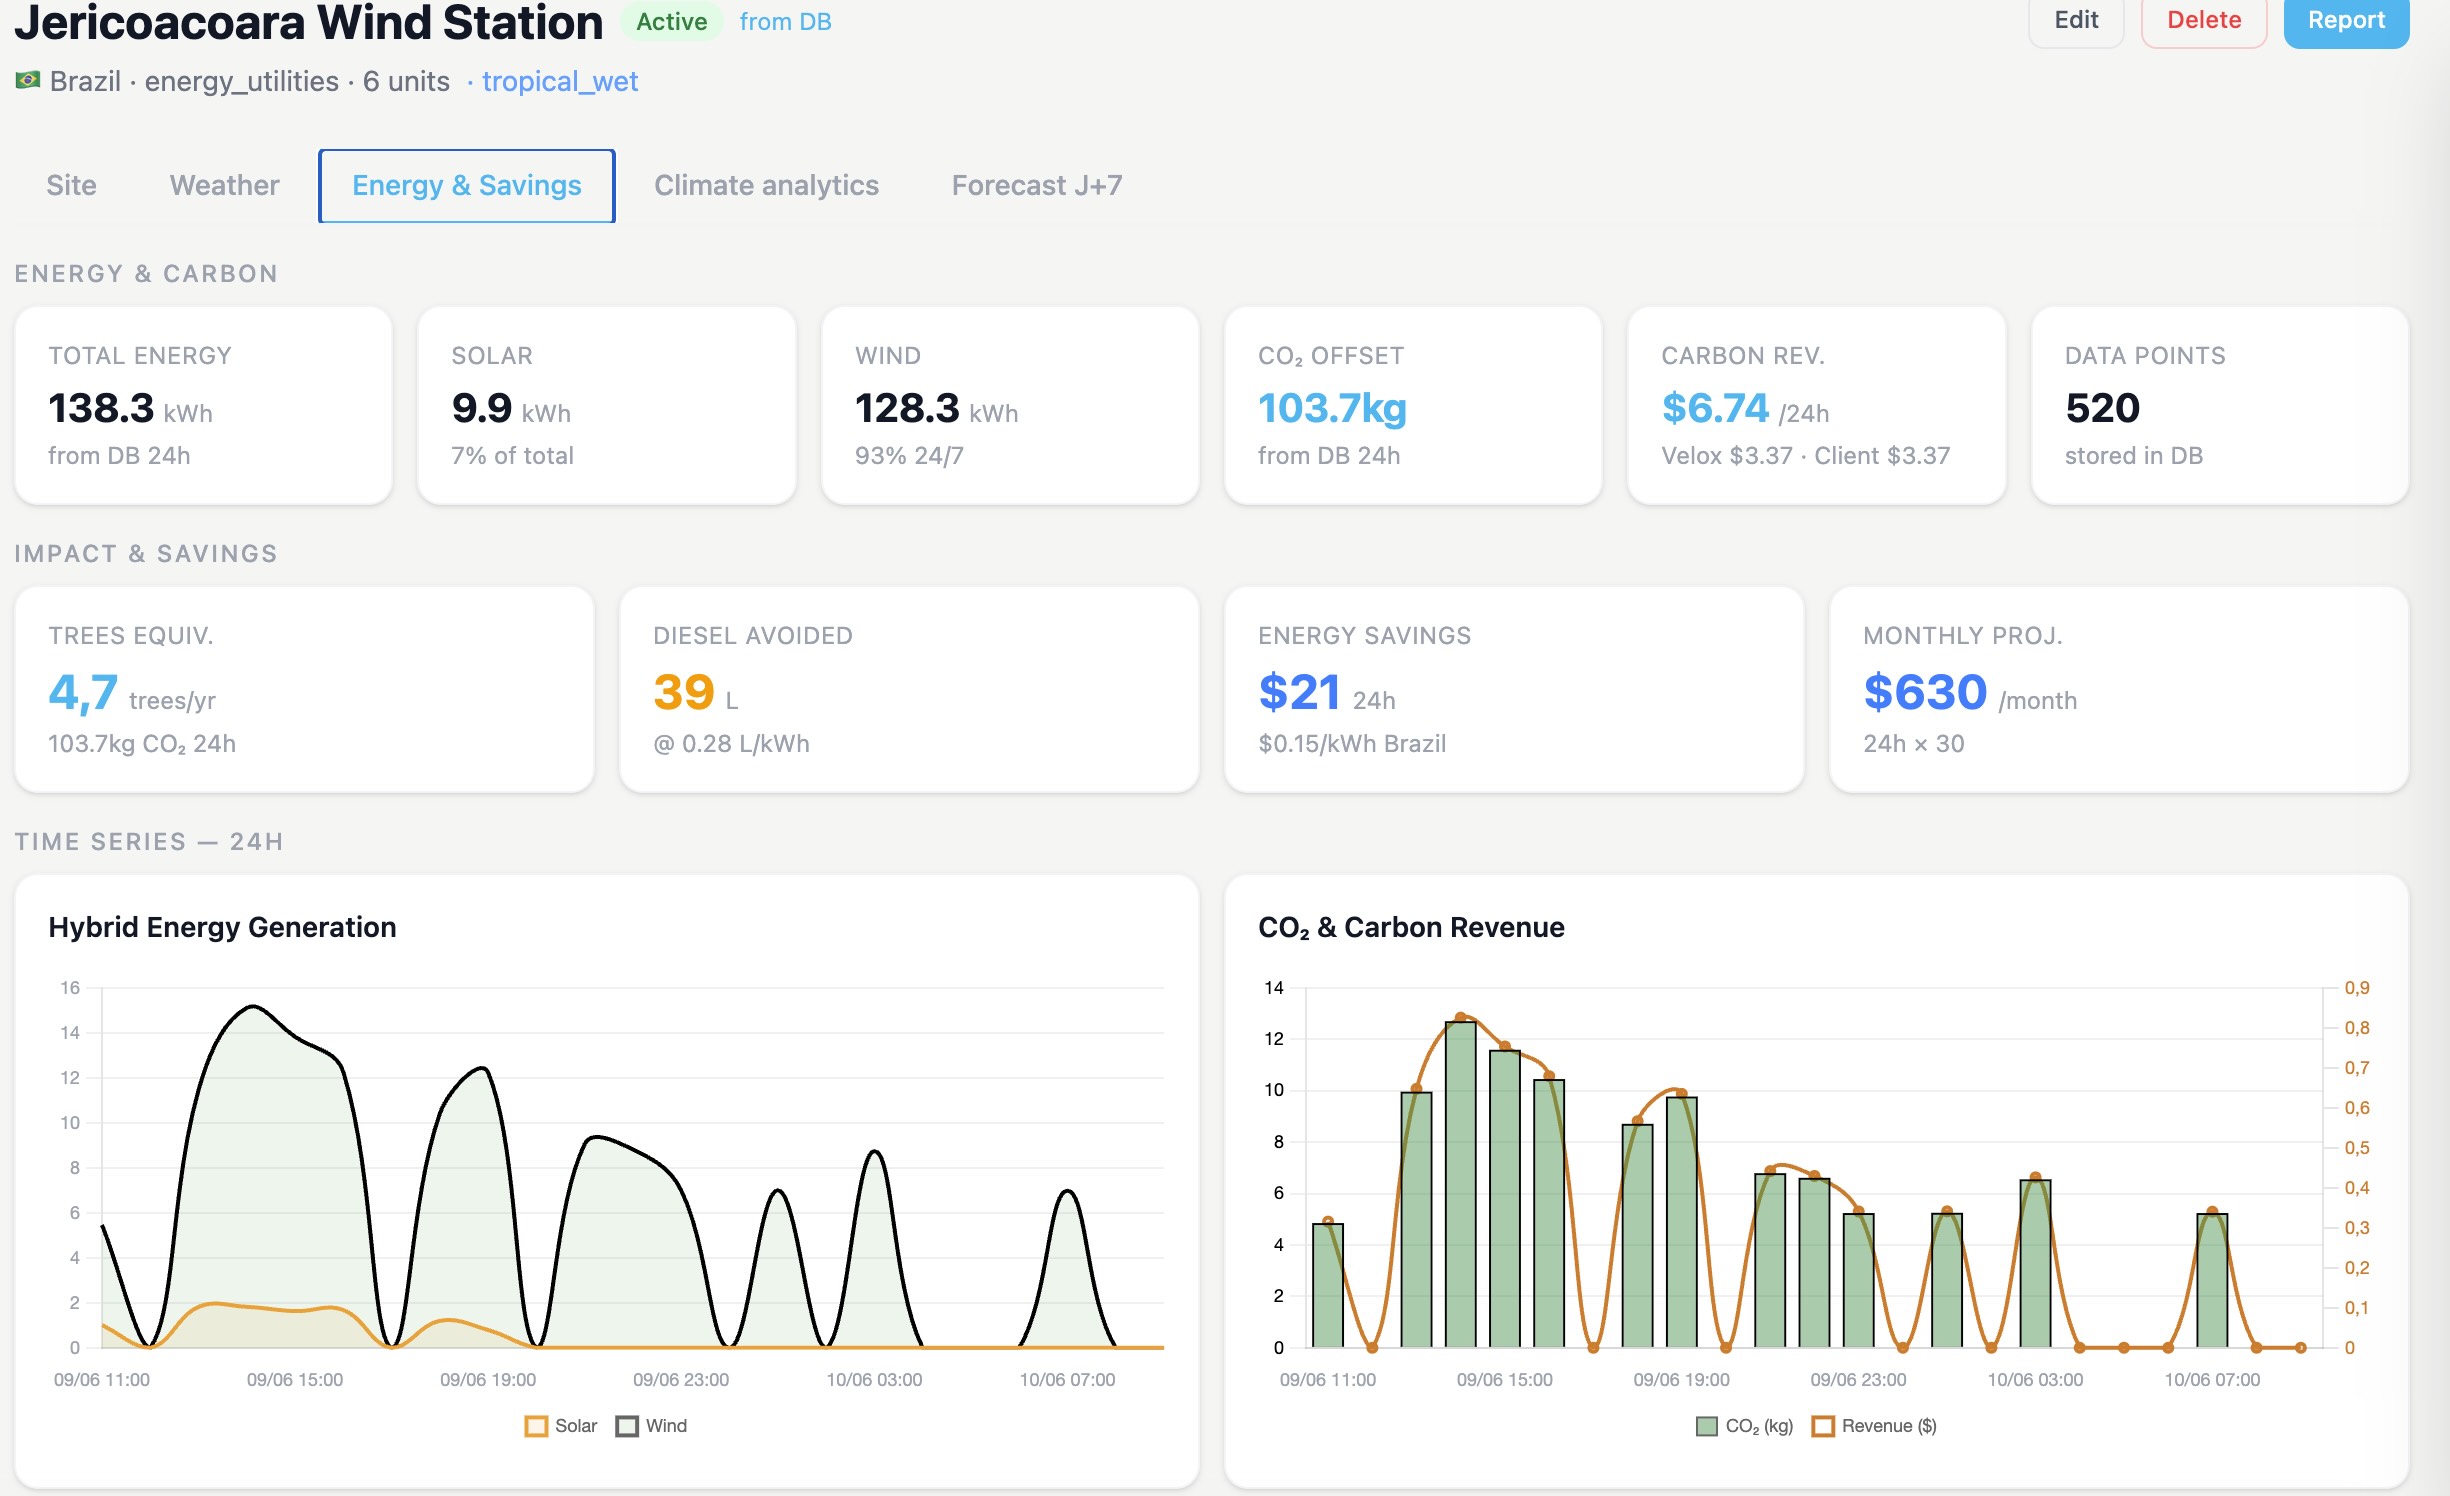2450x1496 pixels.
Task: Click the Brazil flag icon
Action: (28, 80)
